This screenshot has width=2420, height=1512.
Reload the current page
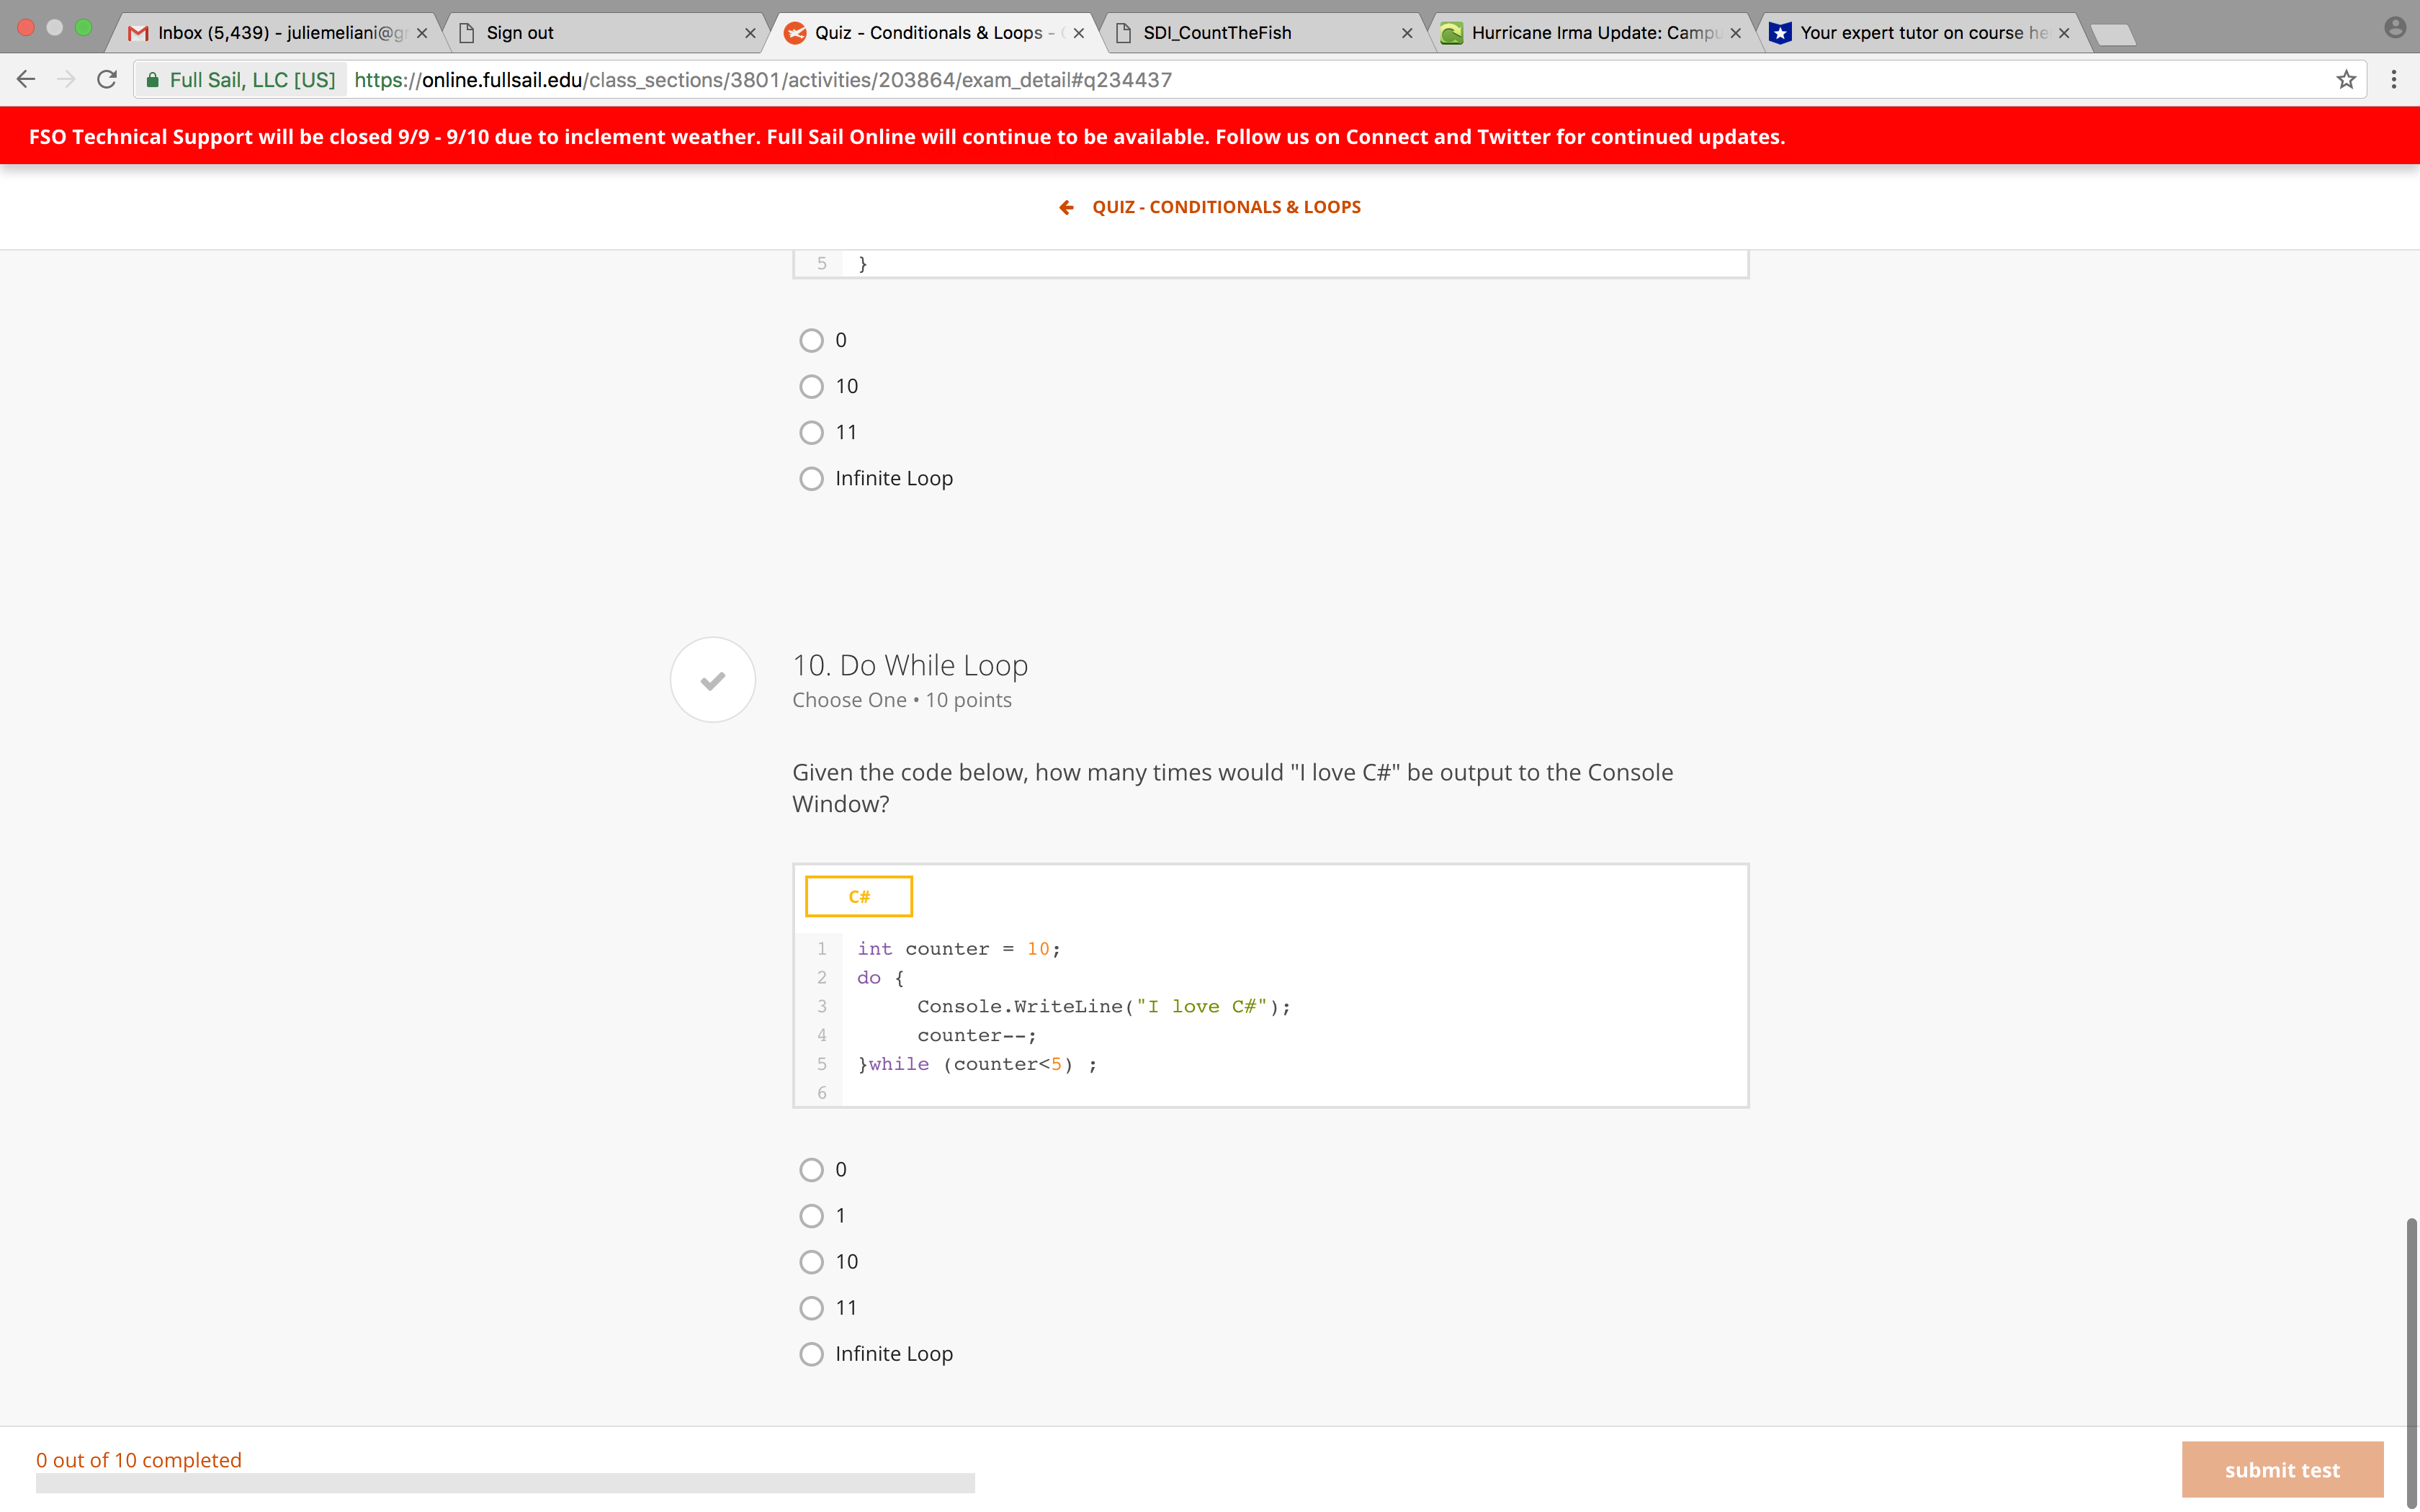(107, 80)
